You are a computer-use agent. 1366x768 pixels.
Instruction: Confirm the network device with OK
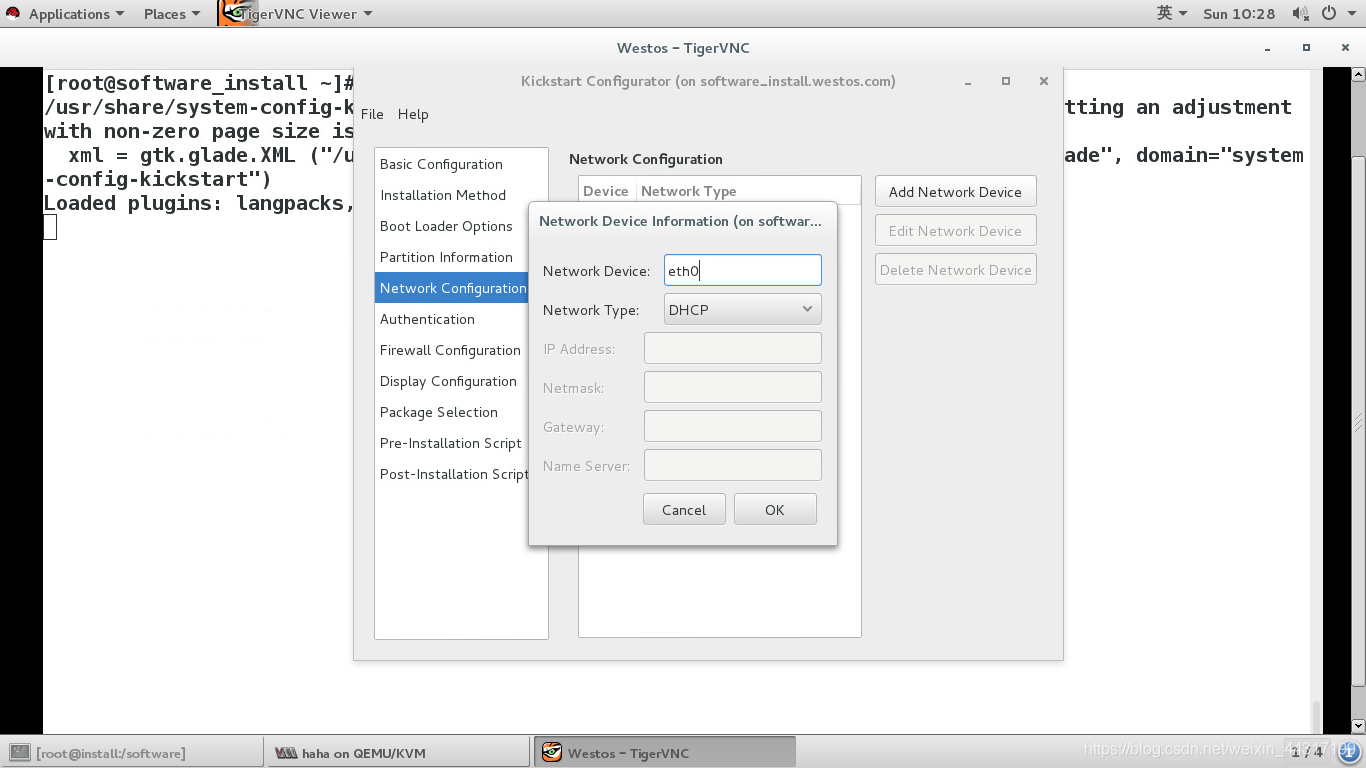pos(775,510)
